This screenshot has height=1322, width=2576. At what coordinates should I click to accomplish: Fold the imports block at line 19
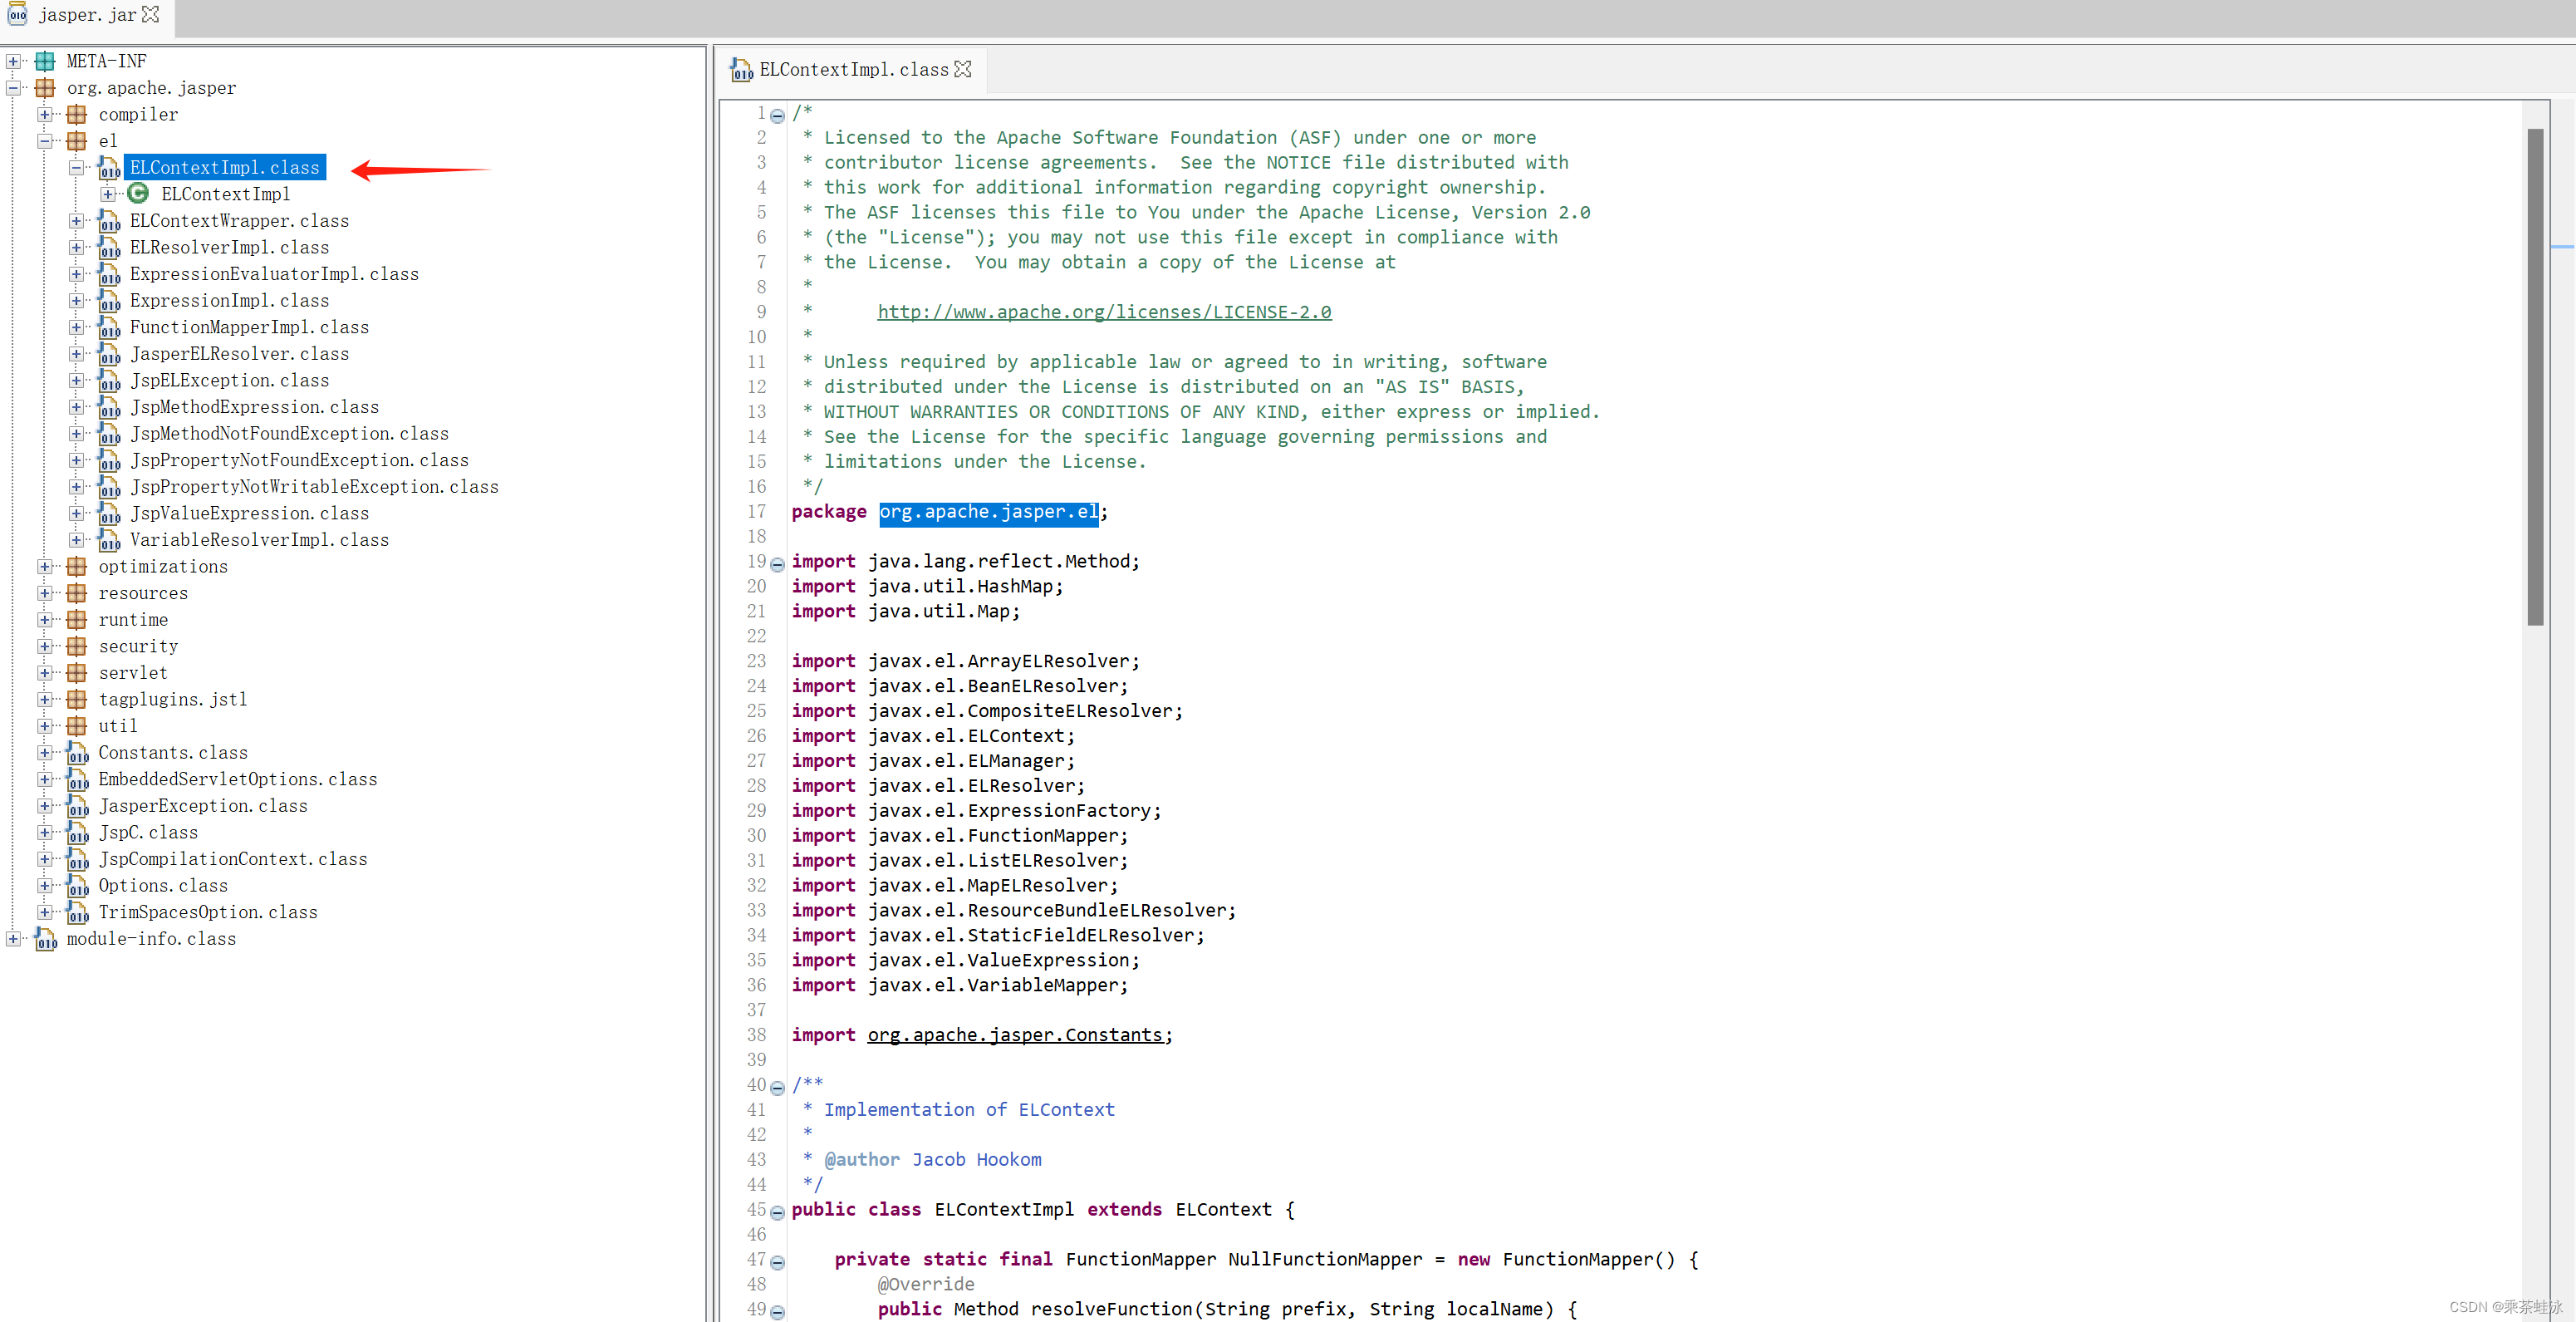click(777, 565)
